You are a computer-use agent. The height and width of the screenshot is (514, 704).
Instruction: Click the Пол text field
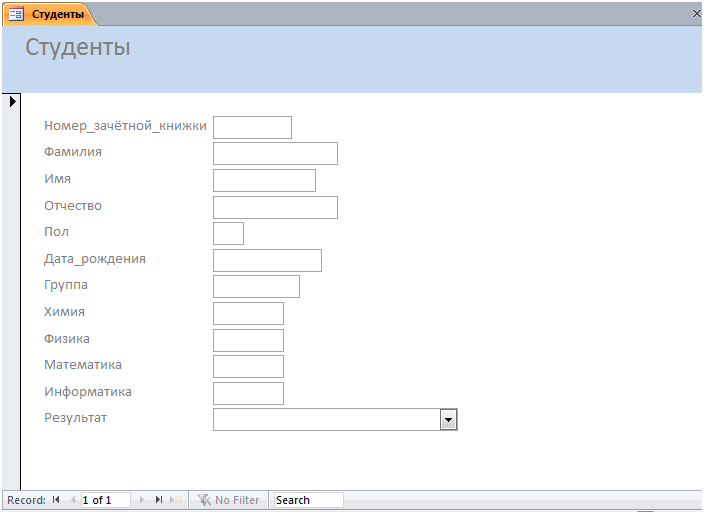(229, 233)
